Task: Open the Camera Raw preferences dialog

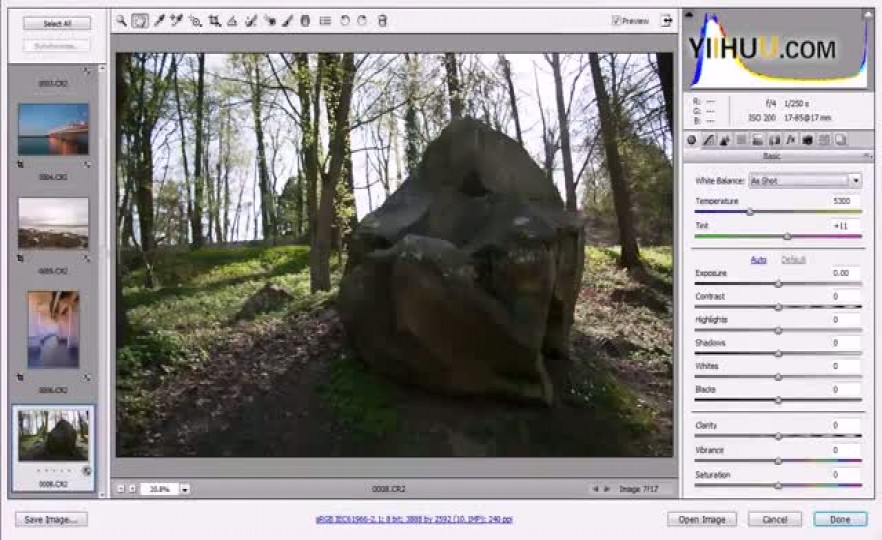Action: click(x=325, y=21)
